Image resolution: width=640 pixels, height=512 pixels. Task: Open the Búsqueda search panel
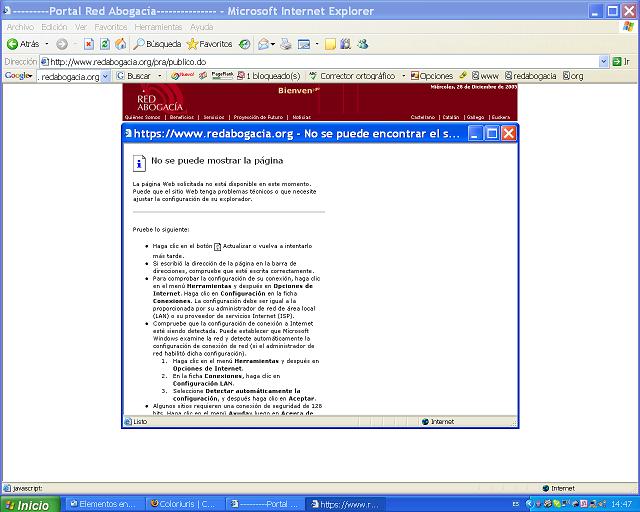pos(158,44)
